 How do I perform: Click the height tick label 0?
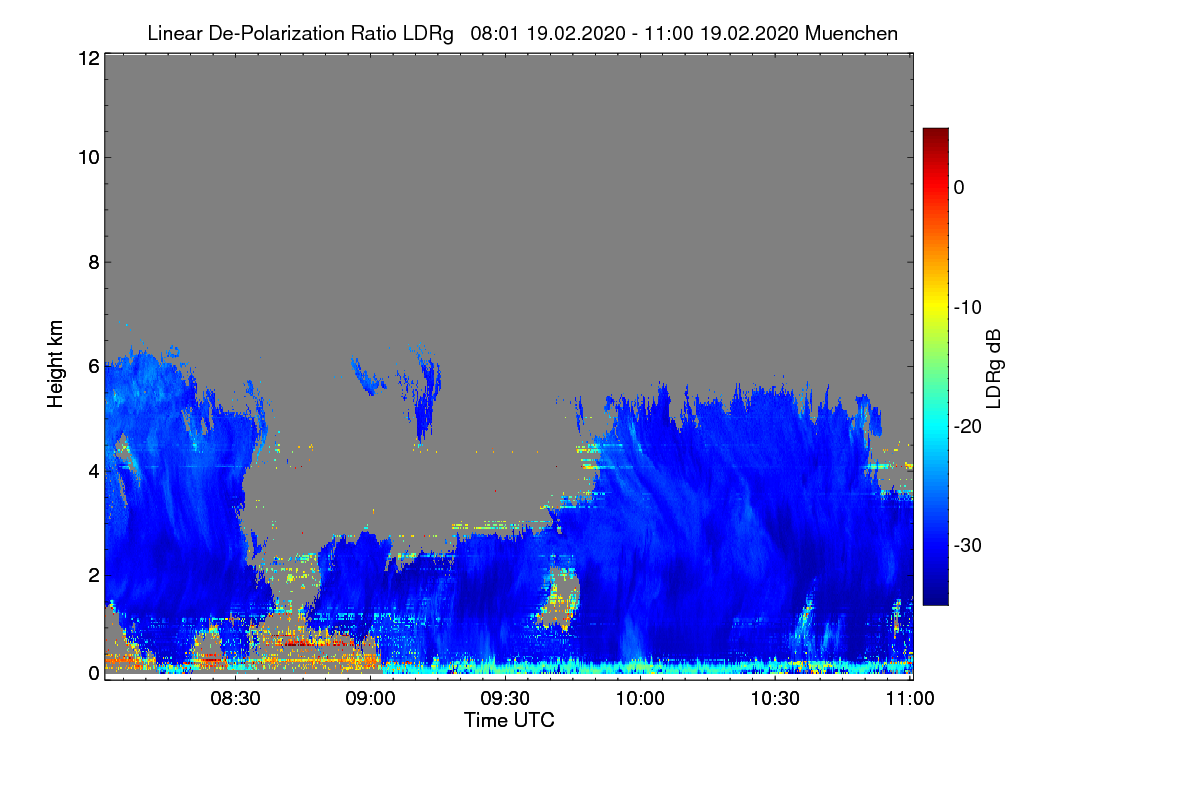(93, 673)
